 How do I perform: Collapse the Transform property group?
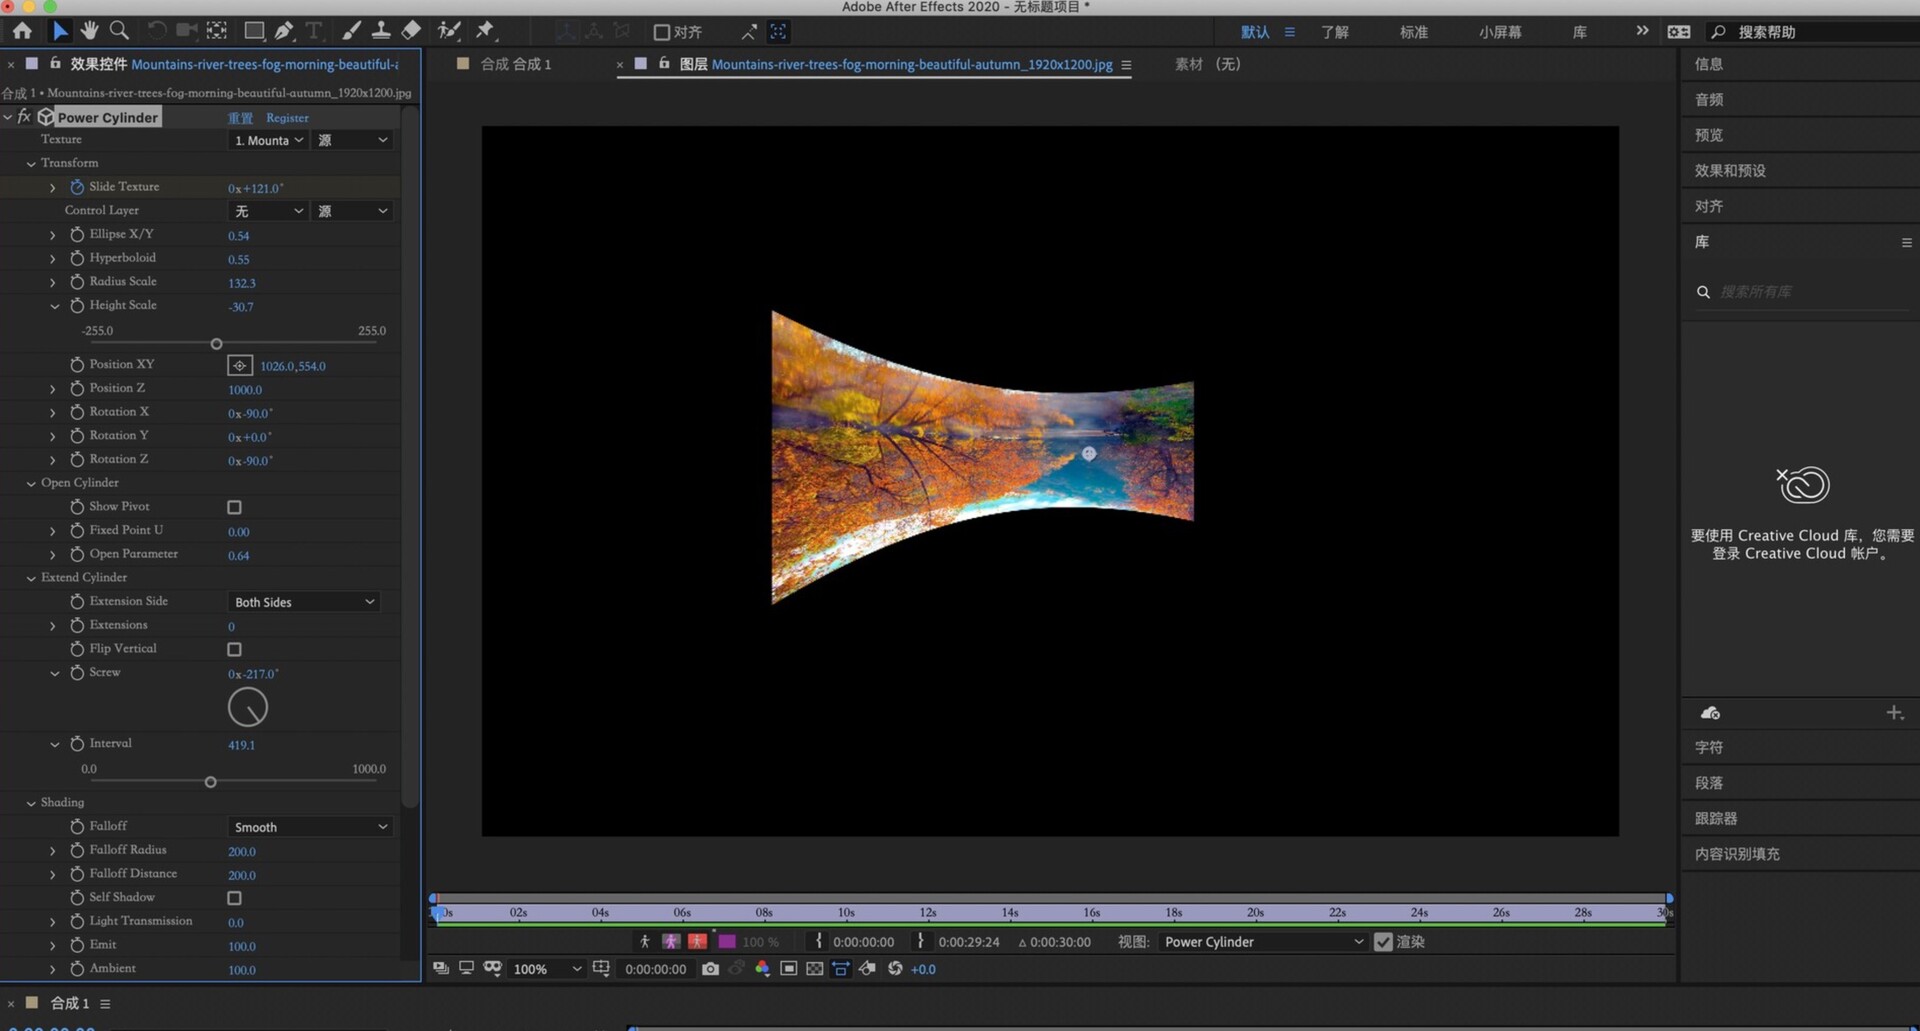click(31, 164)
